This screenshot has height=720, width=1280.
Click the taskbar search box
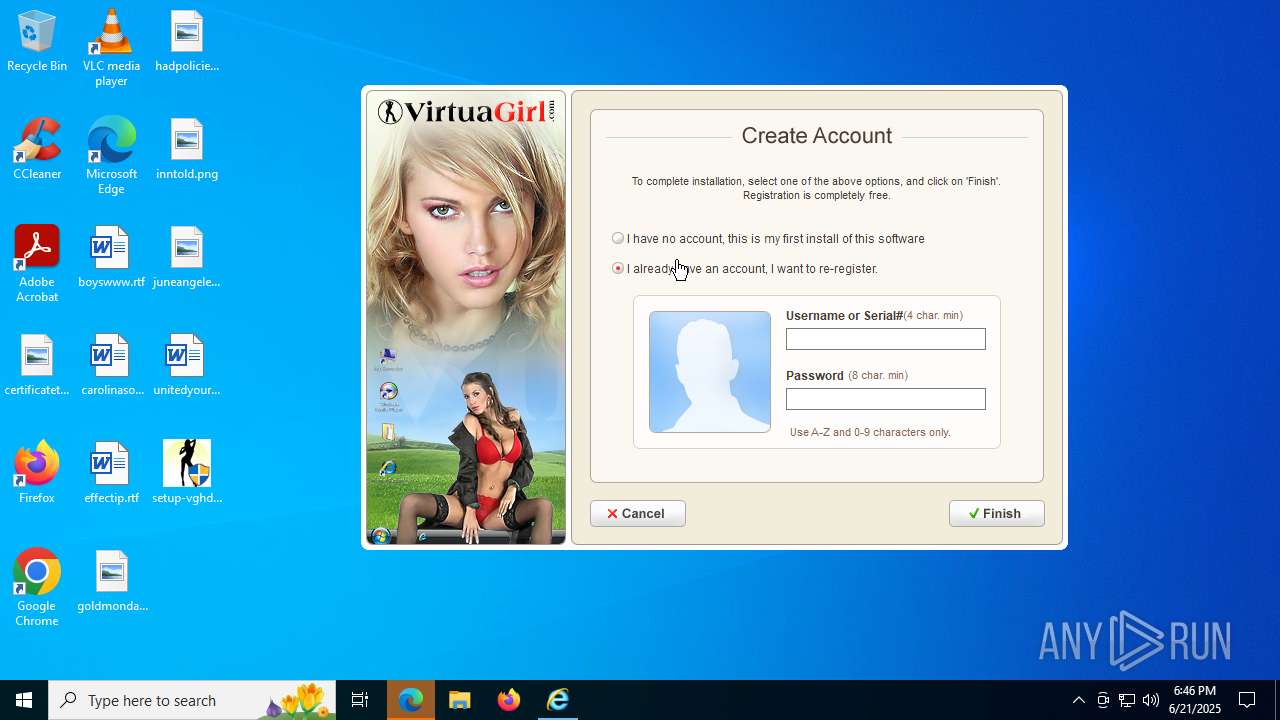[192, 700]
